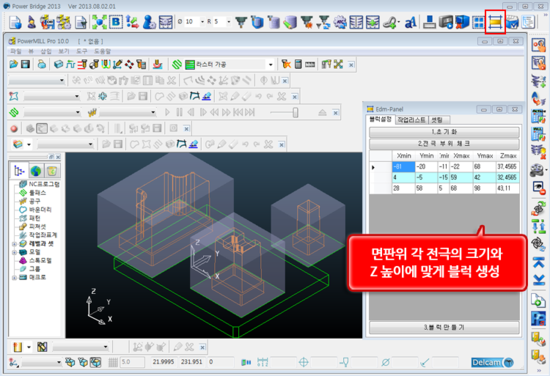Open the 도구 menu
Screen dimensions: 550x376
tap(82, 51)
